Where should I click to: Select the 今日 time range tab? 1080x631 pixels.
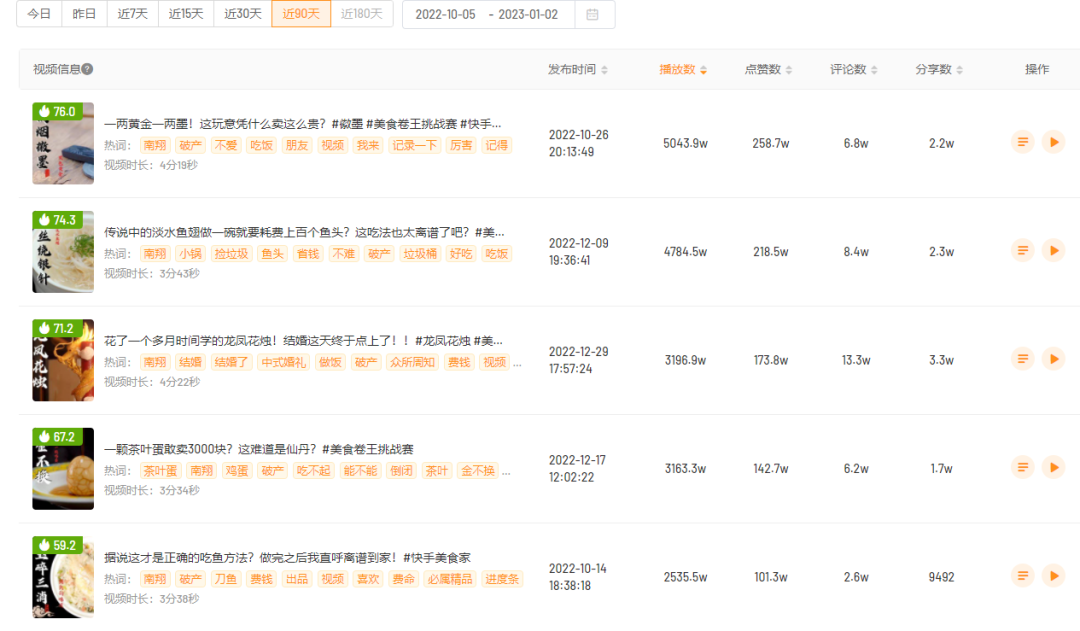(x=39, y=14)
